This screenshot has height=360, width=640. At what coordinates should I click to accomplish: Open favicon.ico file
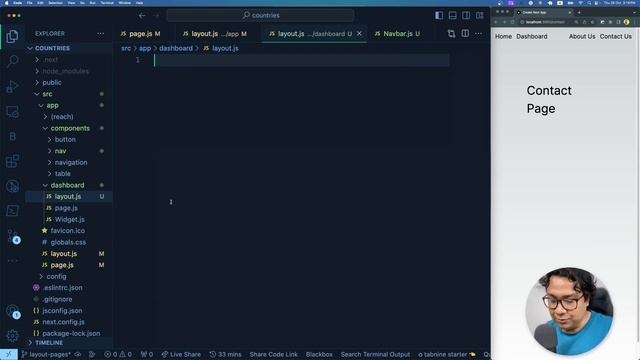[x=67, y=231]
